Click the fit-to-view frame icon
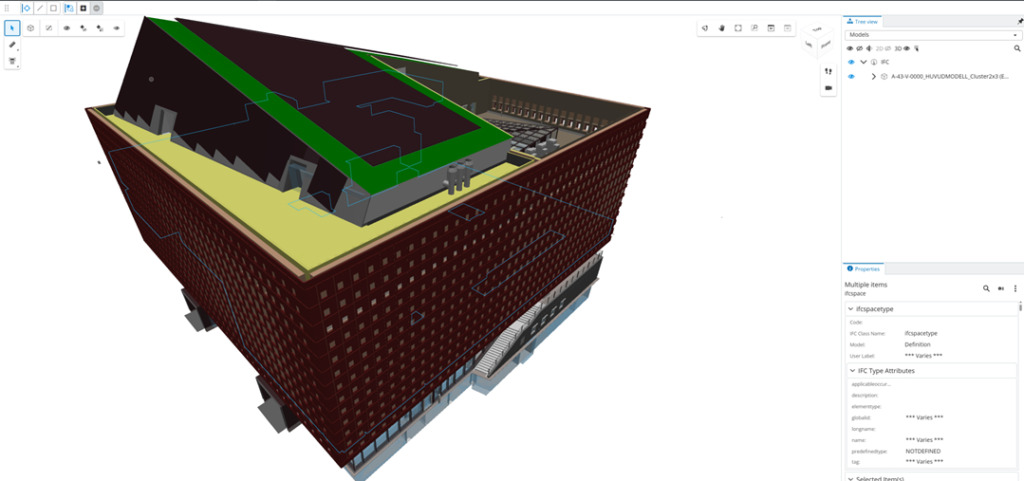The image size is (1024, 481). point(737,28)
